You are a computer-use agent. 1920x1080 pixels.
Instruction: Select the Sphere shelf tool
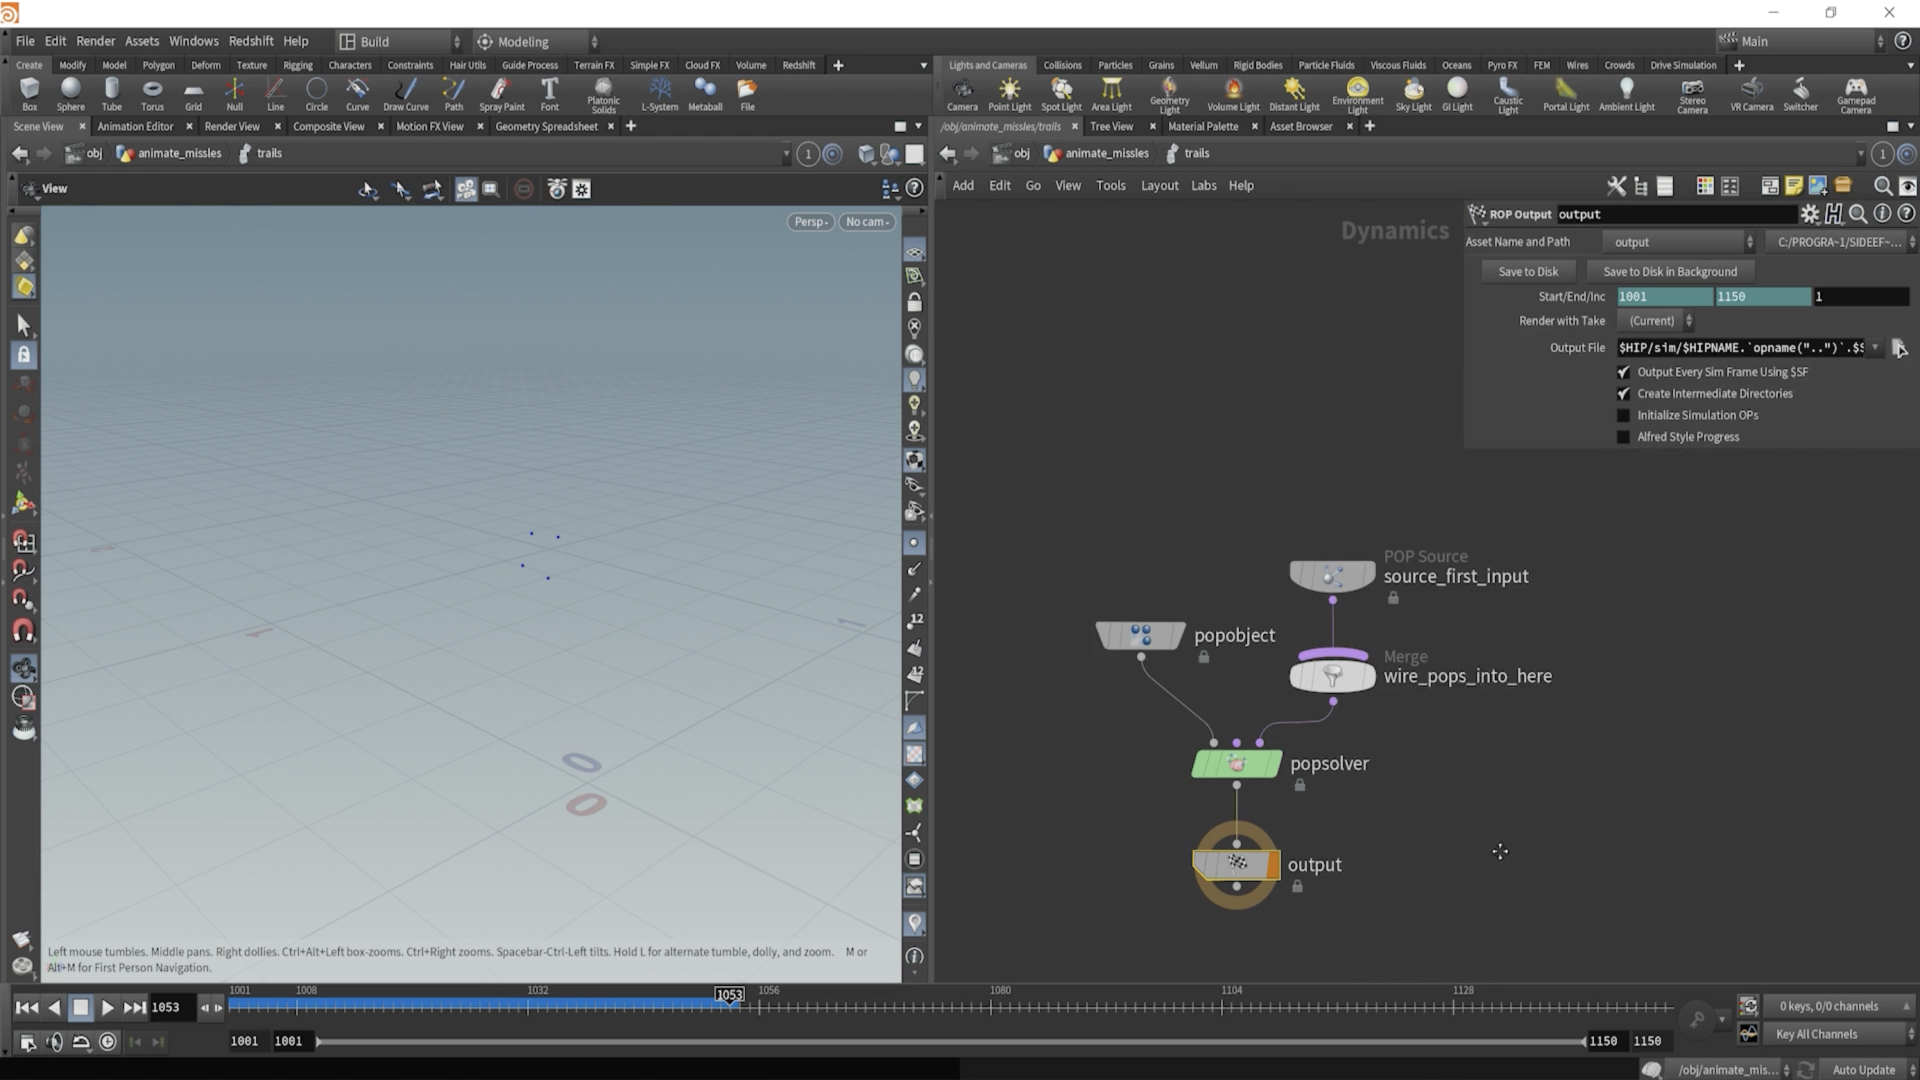(70, 94)
